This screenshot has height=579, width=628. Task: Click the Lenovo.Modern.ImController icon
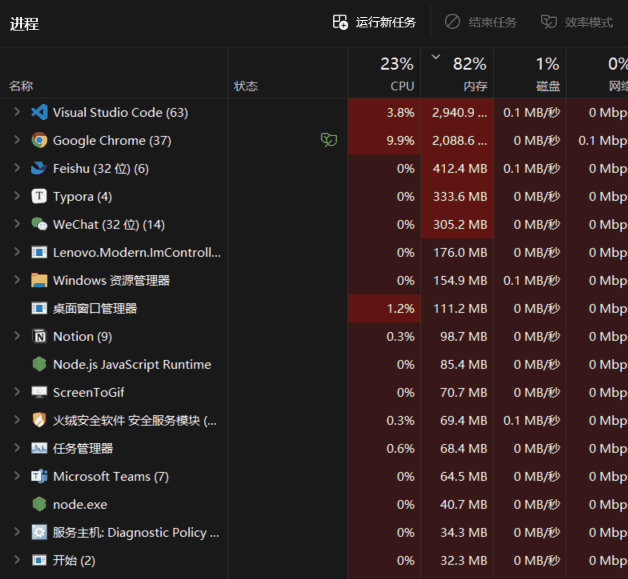pyautogui.click(x=39, y=252)
